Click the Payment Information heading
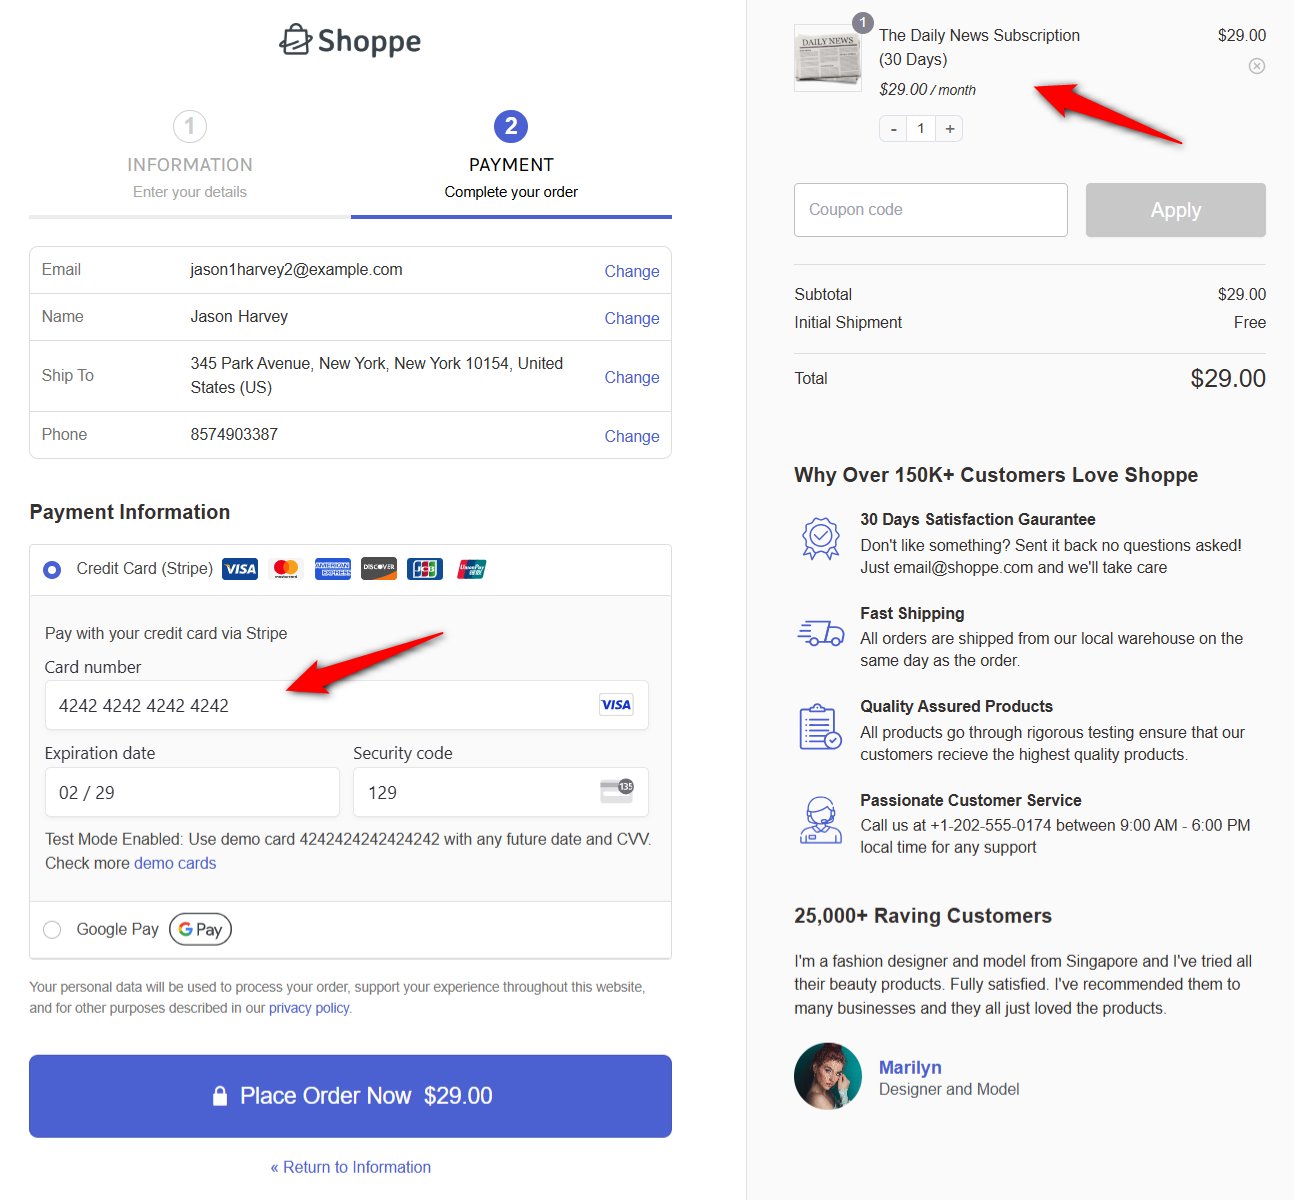Screen dimensions: 1294x1200 pyautogui.click(x=130, y=512)
